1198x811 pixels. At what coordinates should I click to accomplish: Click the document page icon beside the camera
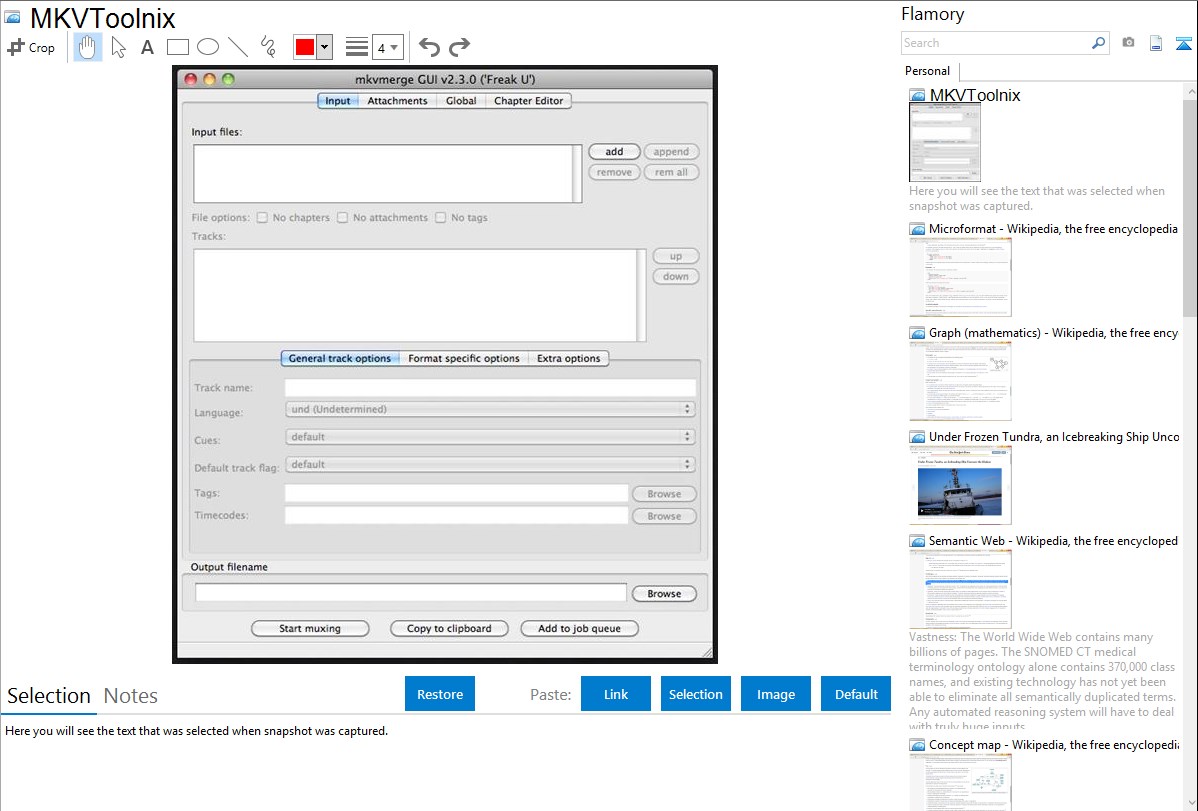click(1156, 43)
